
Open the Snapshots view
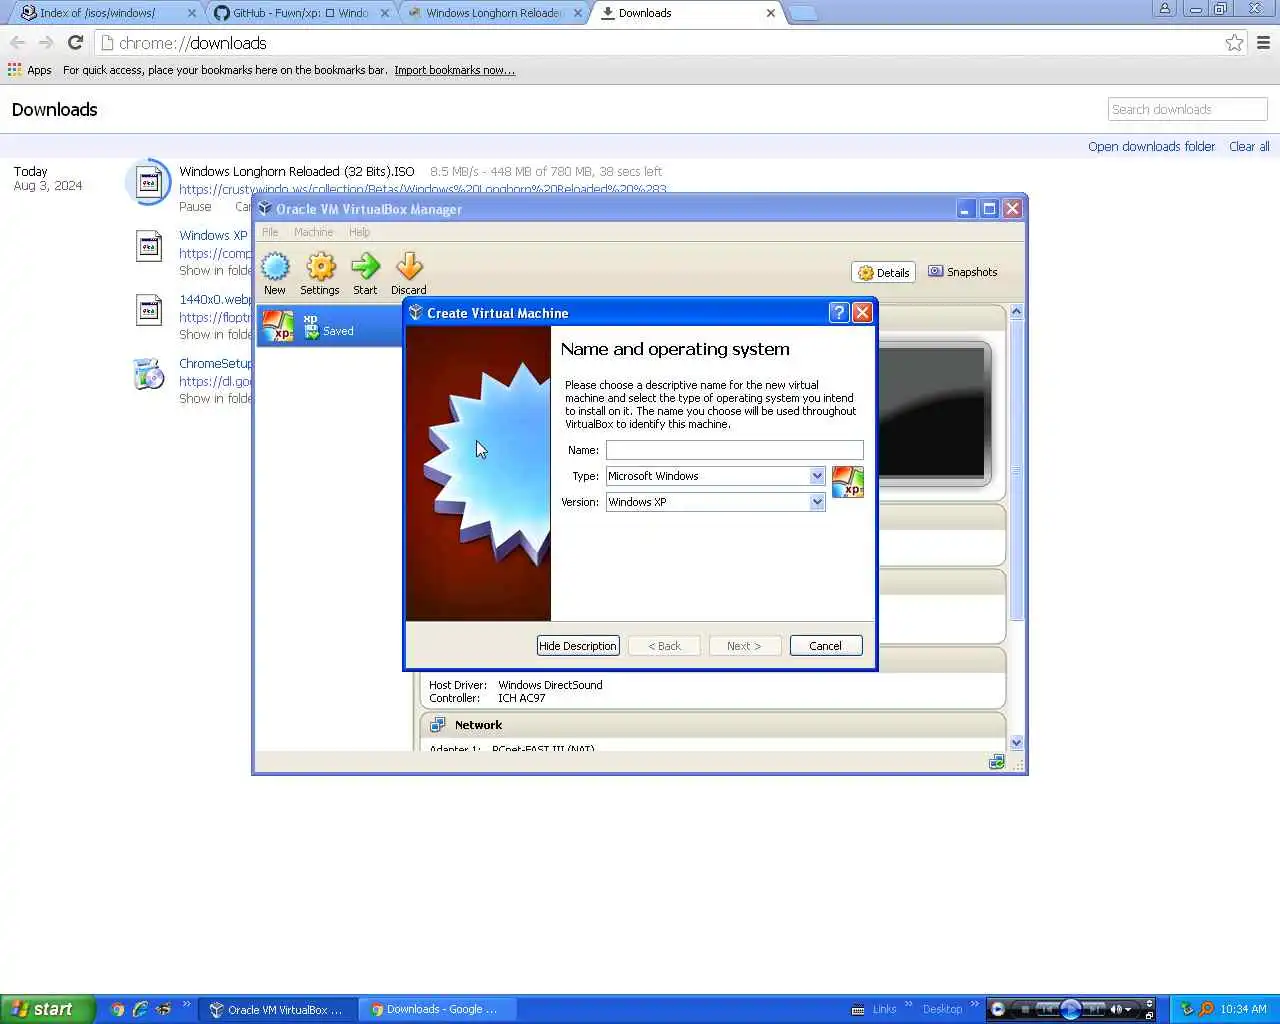pyautogui.click(x=962, y=272)
